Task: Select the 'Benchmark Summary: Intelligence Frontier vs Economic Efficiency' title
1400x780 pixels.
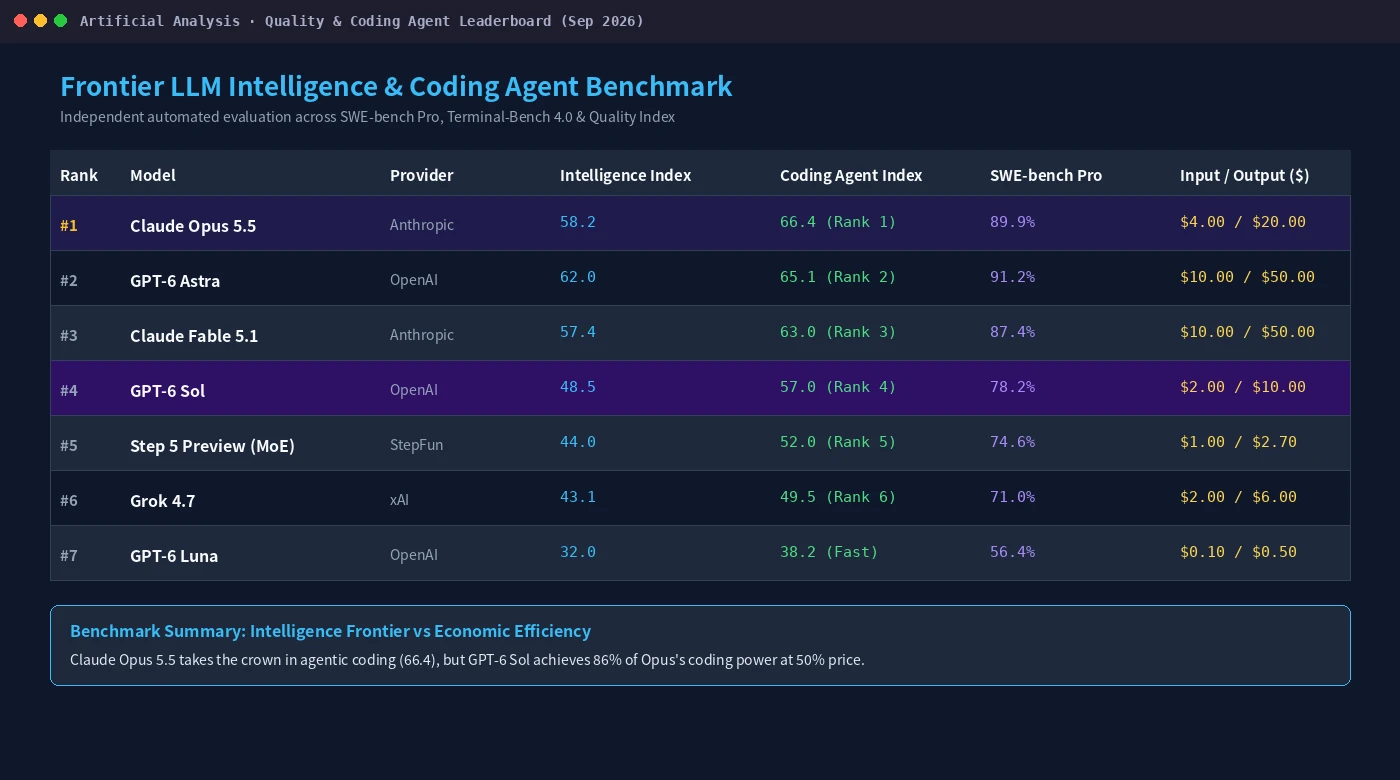Action: click(330, 631)
